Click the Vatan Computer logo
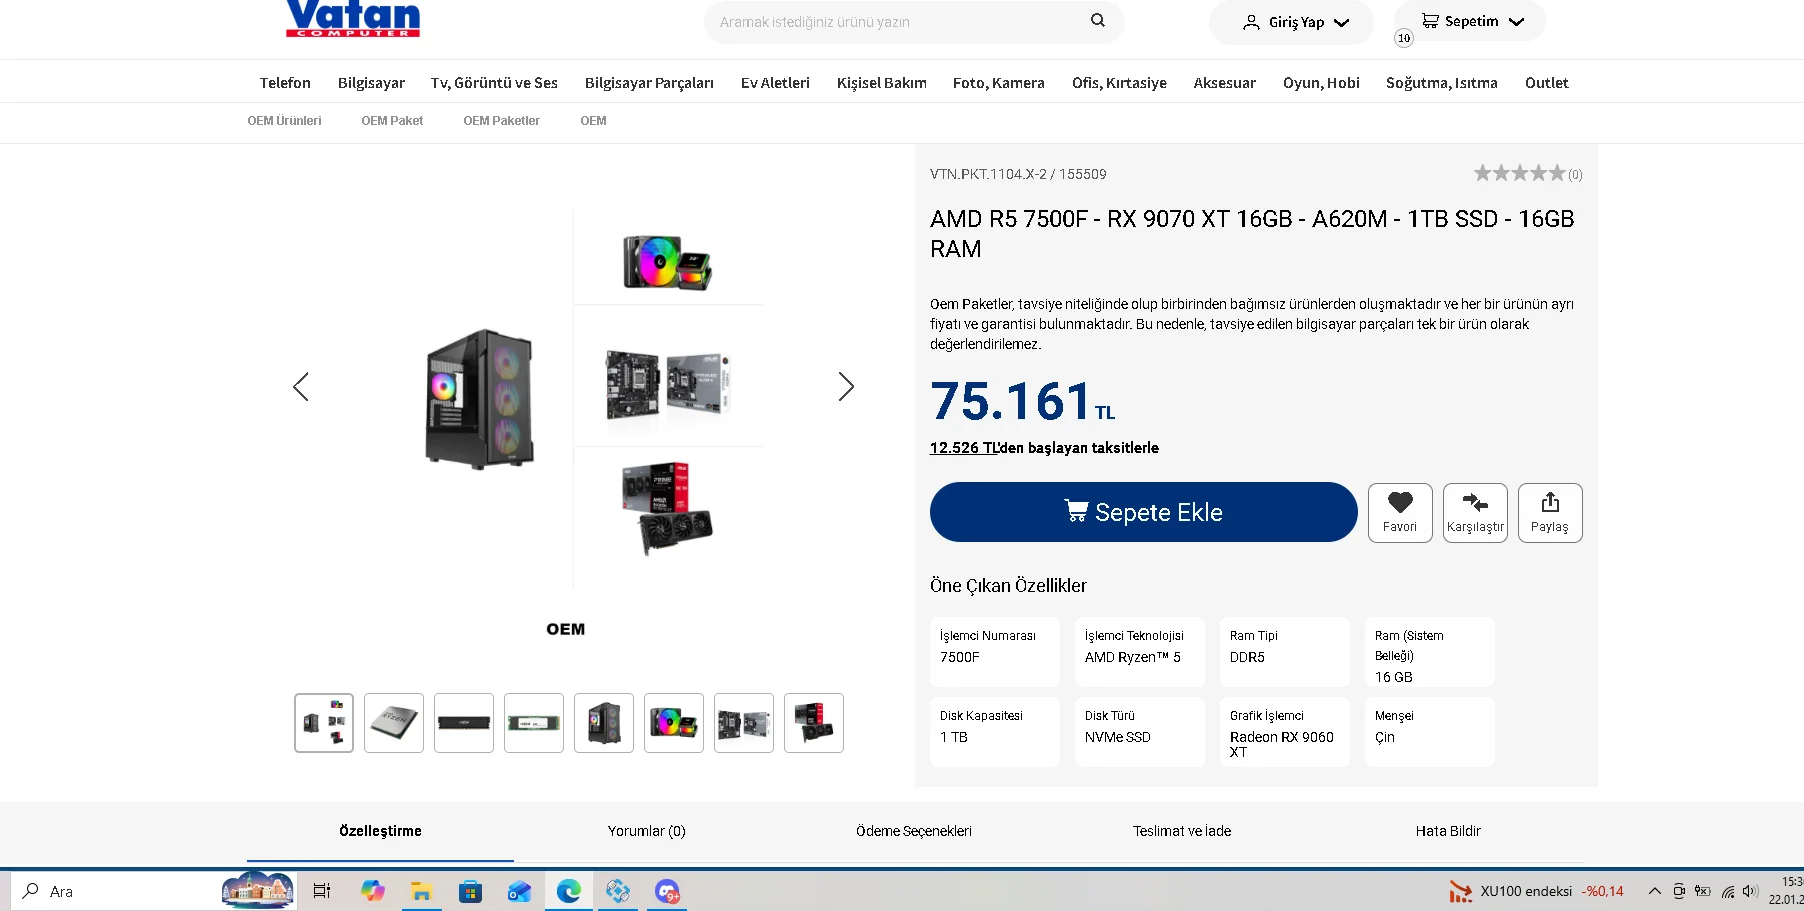Screen dimensions: 1804x911 click(353, 19)
